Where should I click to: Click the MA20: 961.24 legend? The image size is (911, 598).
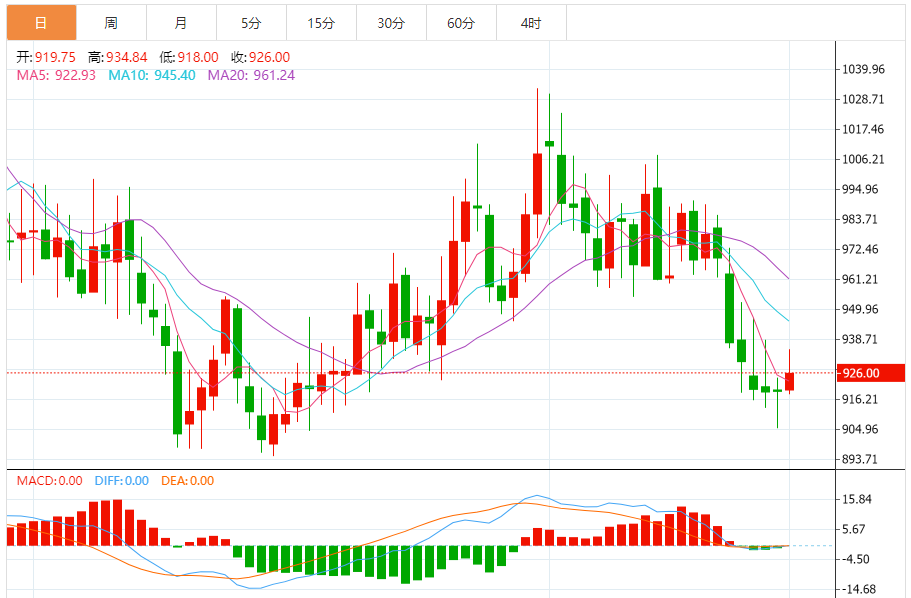252,76
